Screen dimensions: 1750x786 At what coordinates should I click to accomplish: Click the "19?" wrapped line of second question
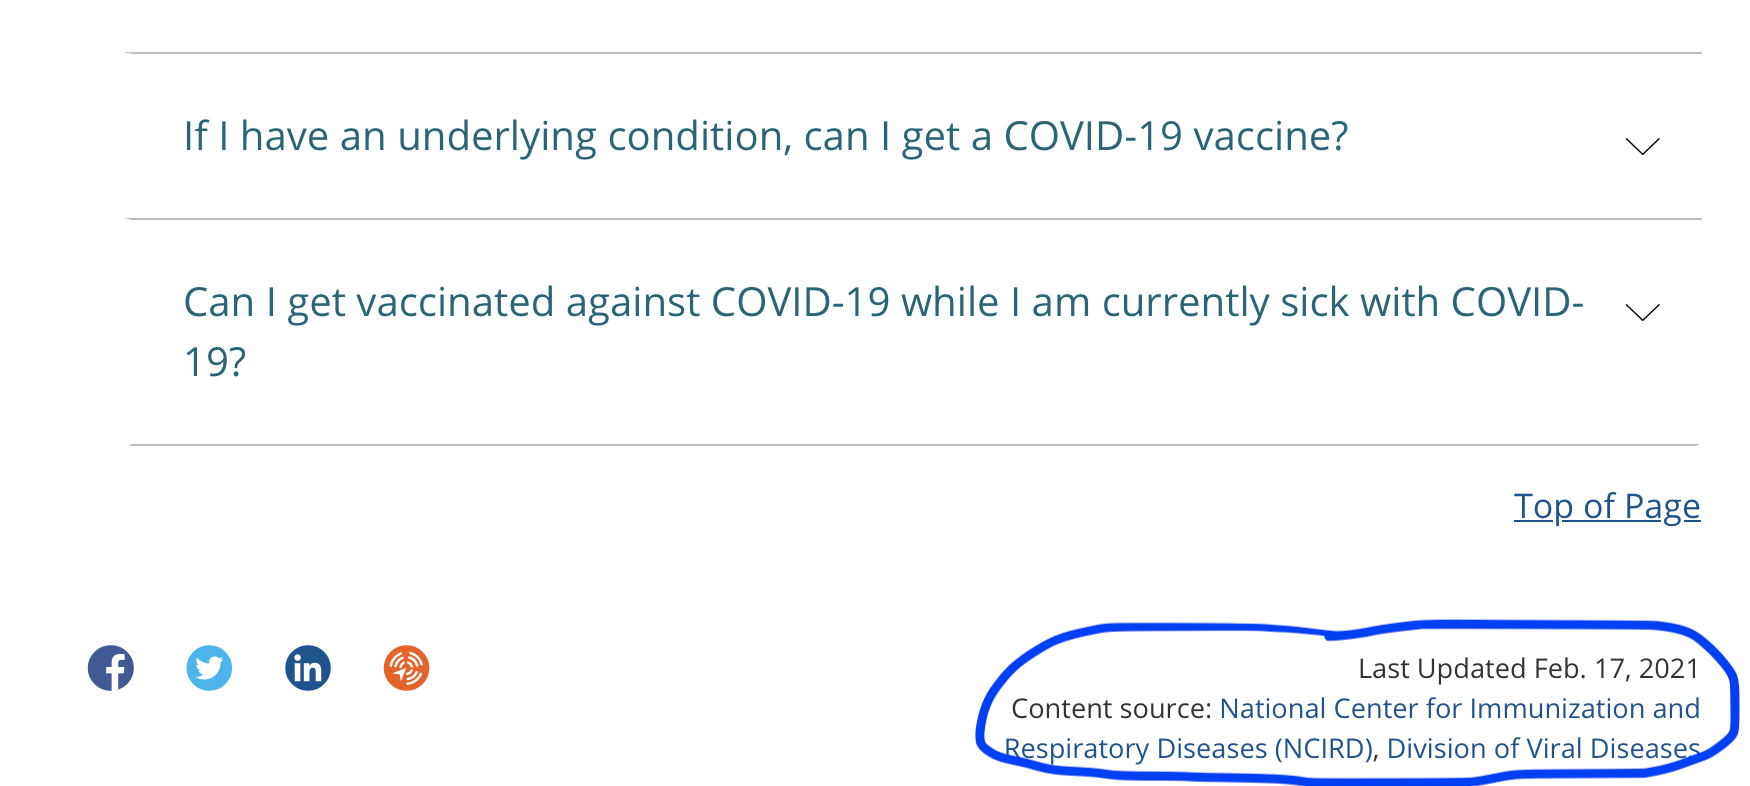coord(215,362)
